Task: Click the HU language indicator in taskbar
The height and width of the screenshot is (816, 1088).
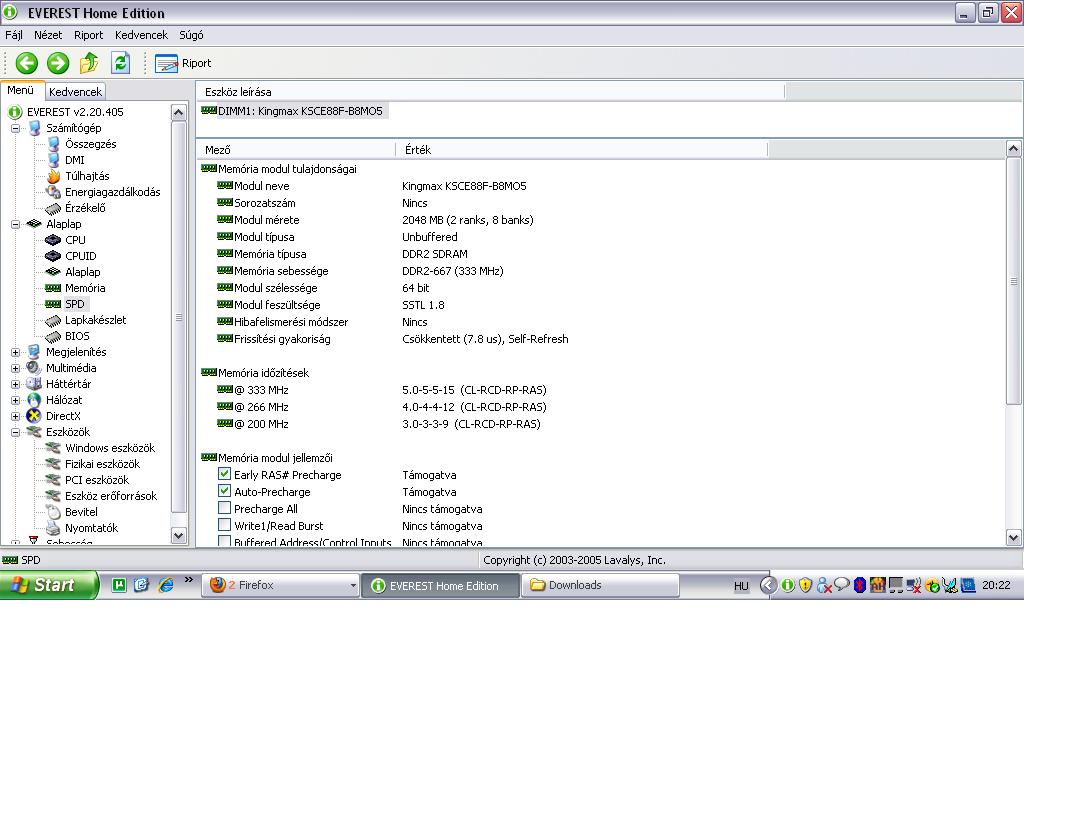Action: point(741,586)
